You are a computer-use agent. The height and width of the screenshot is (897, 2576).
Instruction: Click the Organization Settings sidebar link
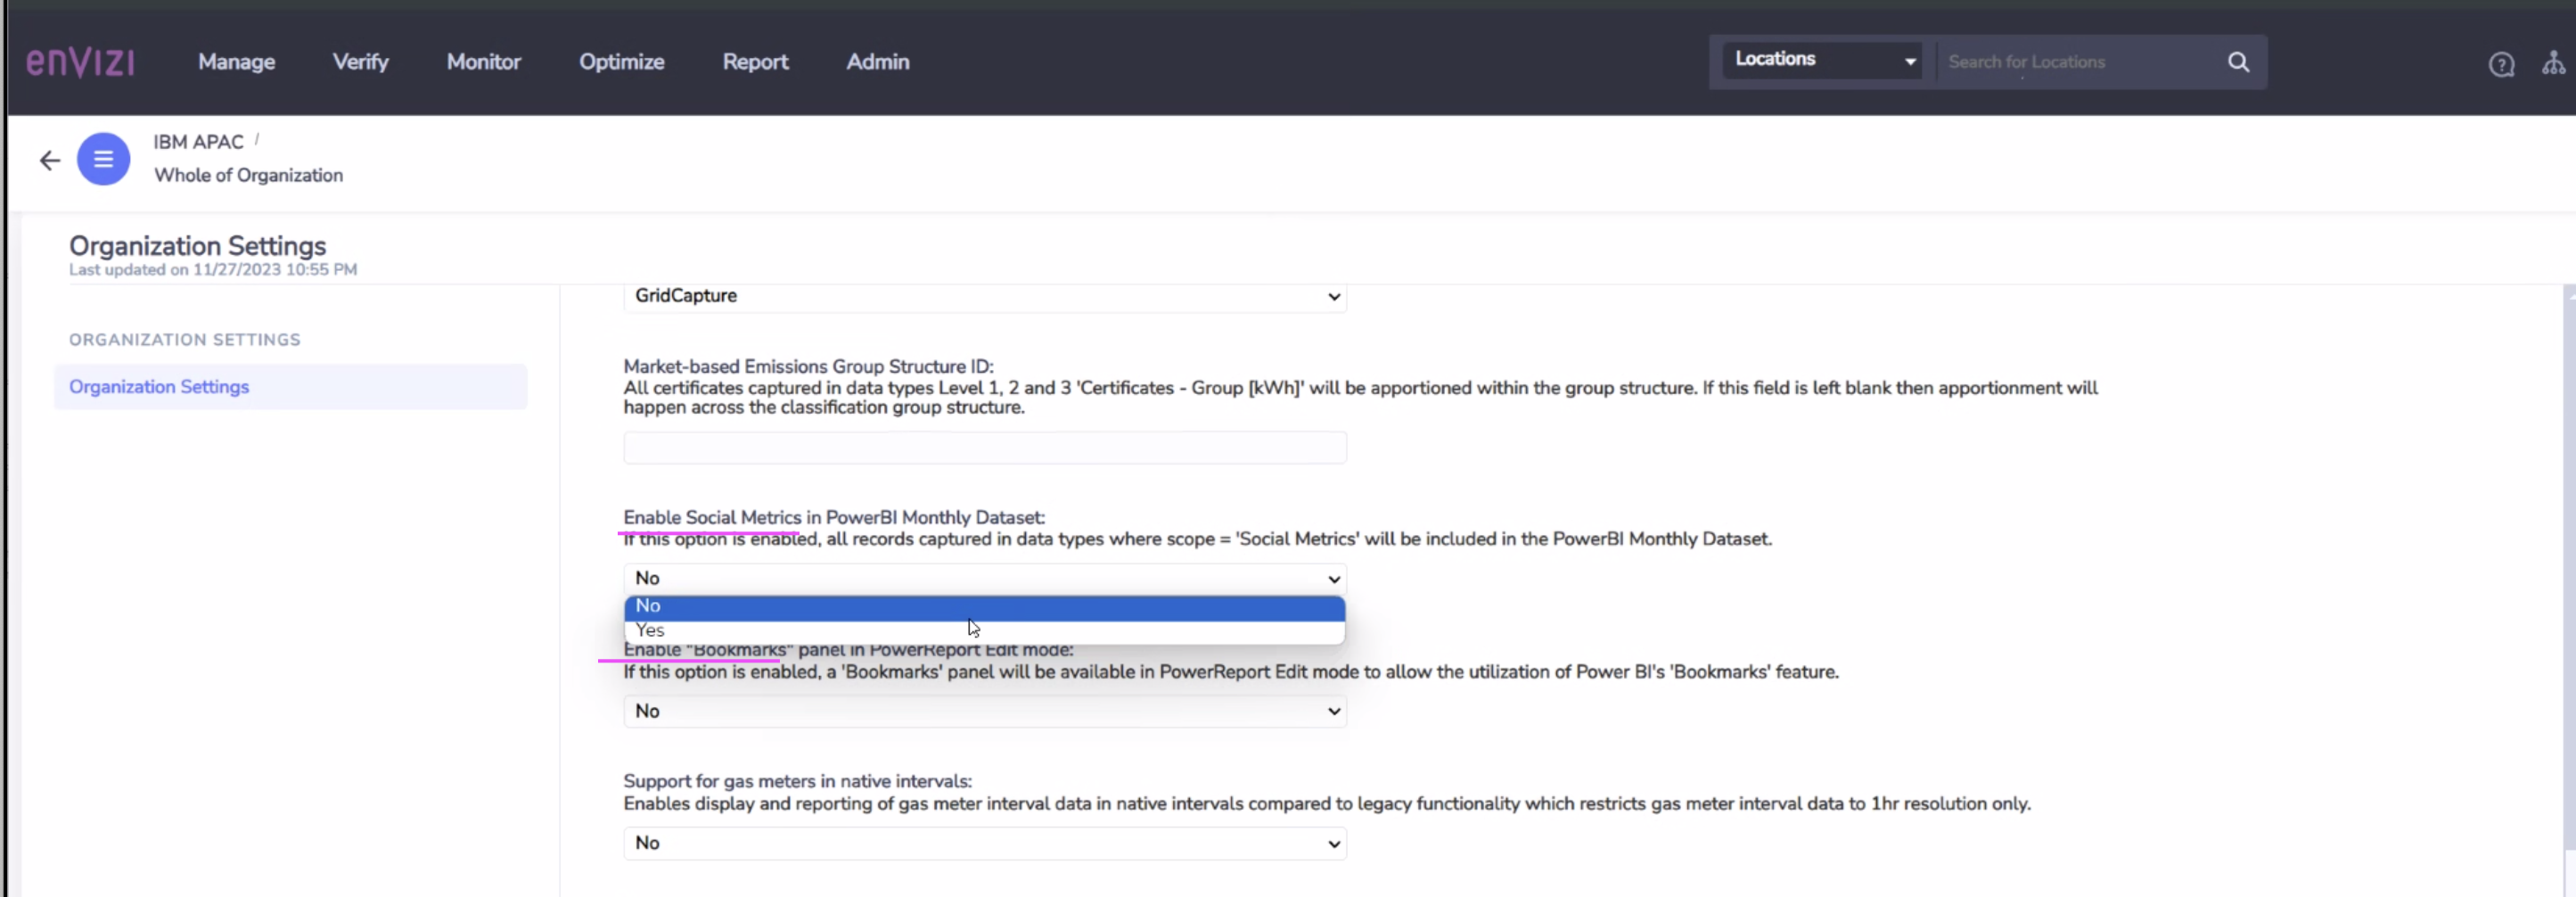[x=159, y=387]
